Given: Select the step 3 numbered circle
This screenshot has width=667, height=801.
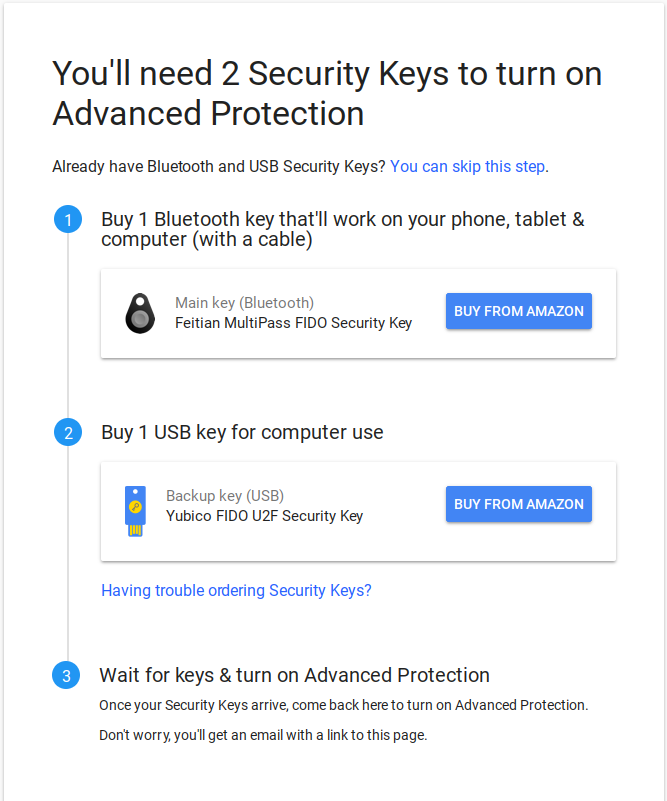Looking at the screenshot, I should click(66, 675).
